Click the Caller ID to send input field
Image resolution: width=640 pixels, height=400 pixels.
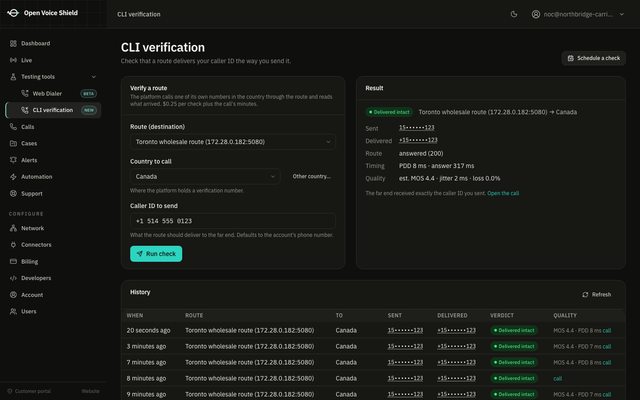coord(233,221)
